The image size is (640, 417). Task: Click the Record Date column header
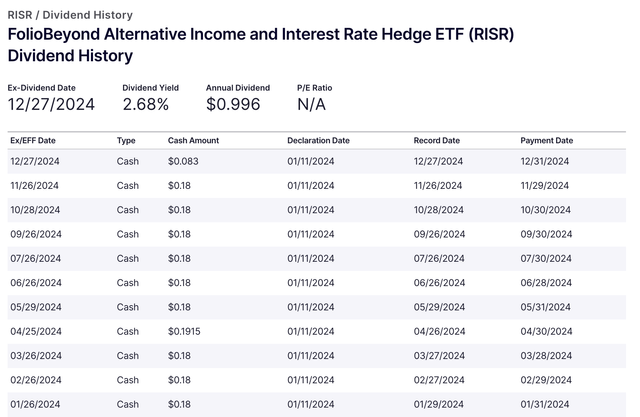click(437, 140)
